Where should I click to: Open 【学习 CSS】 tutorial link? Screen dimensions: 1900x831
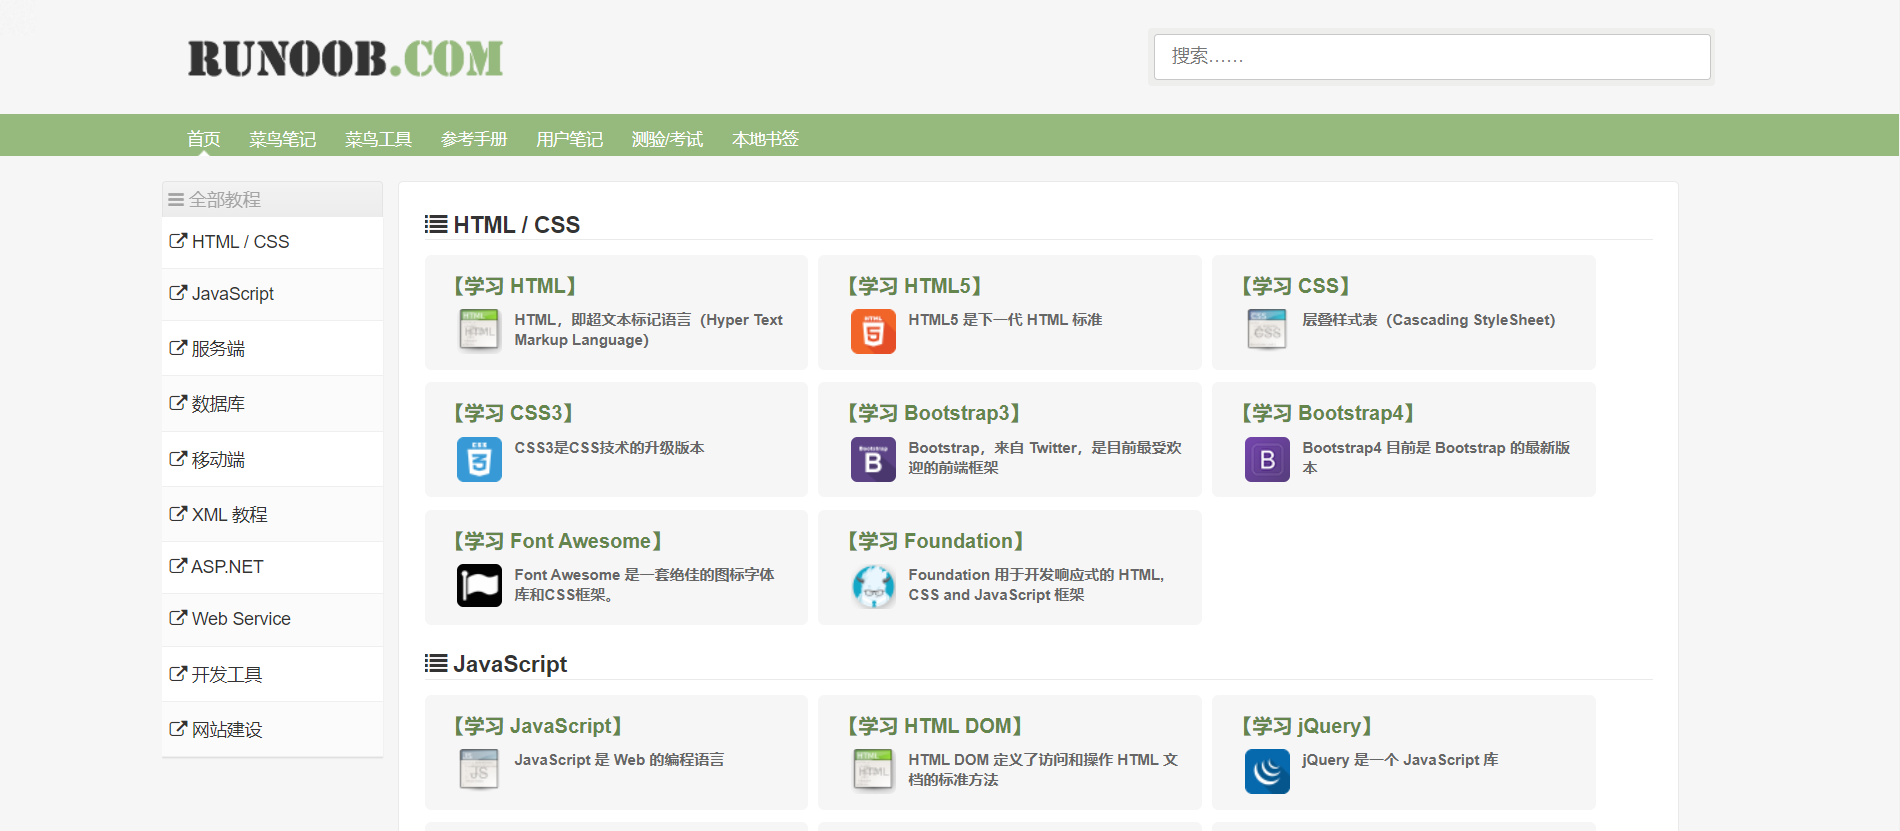(x=1297, y=286)
